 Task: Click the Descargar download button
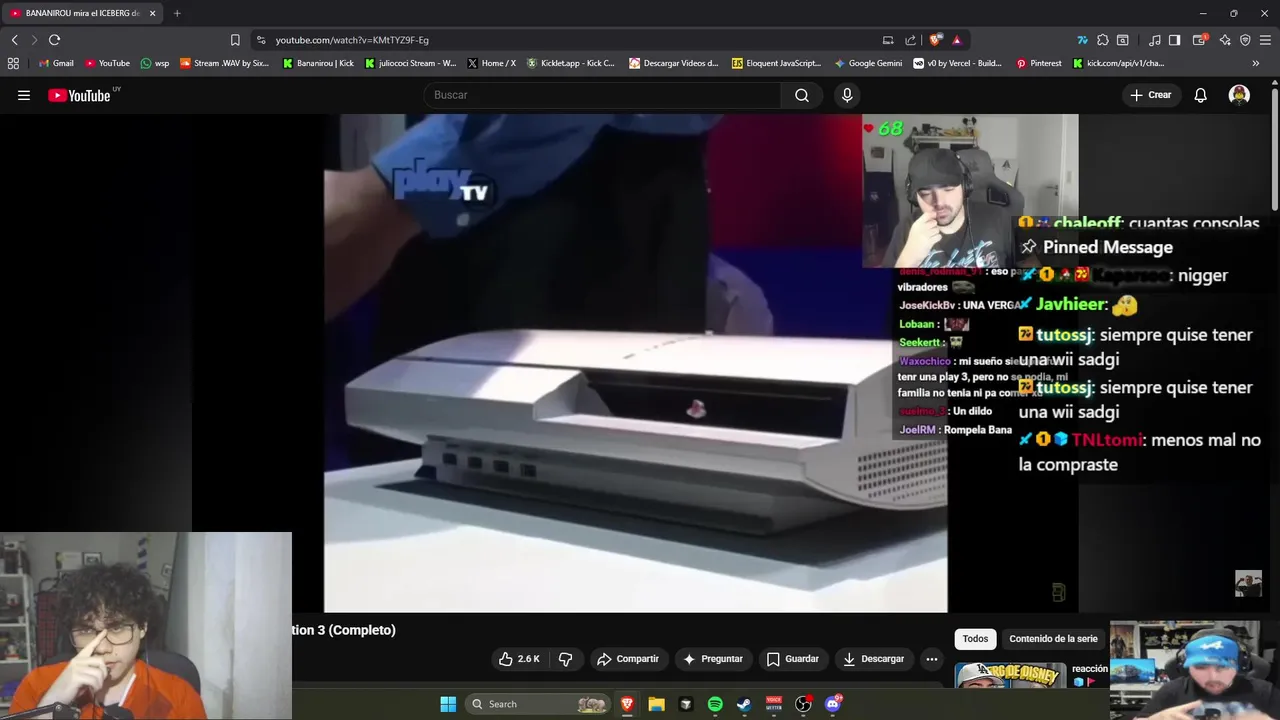[874, 659]
